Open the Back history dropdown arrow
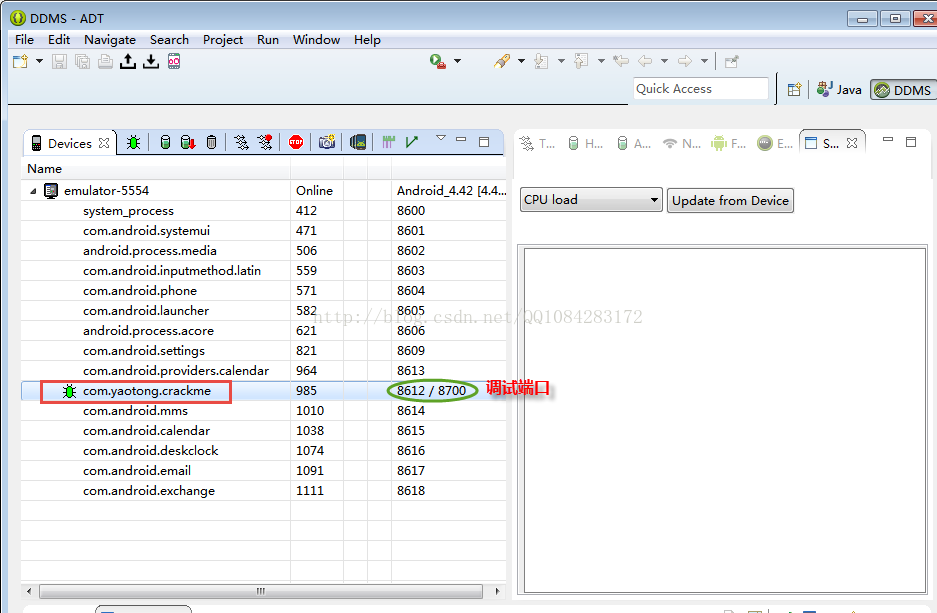Screen dimensions: 937x613 pyautogui.click(x=664, y=61)
